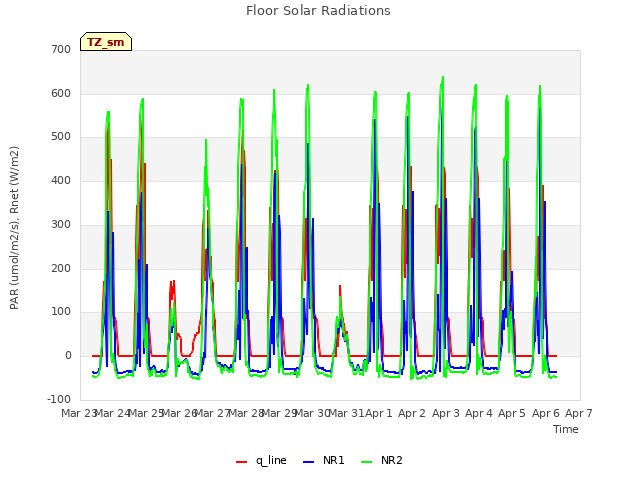640x480 pixels.
Task: Click the q_line legend entry
Action: point(261,460)
